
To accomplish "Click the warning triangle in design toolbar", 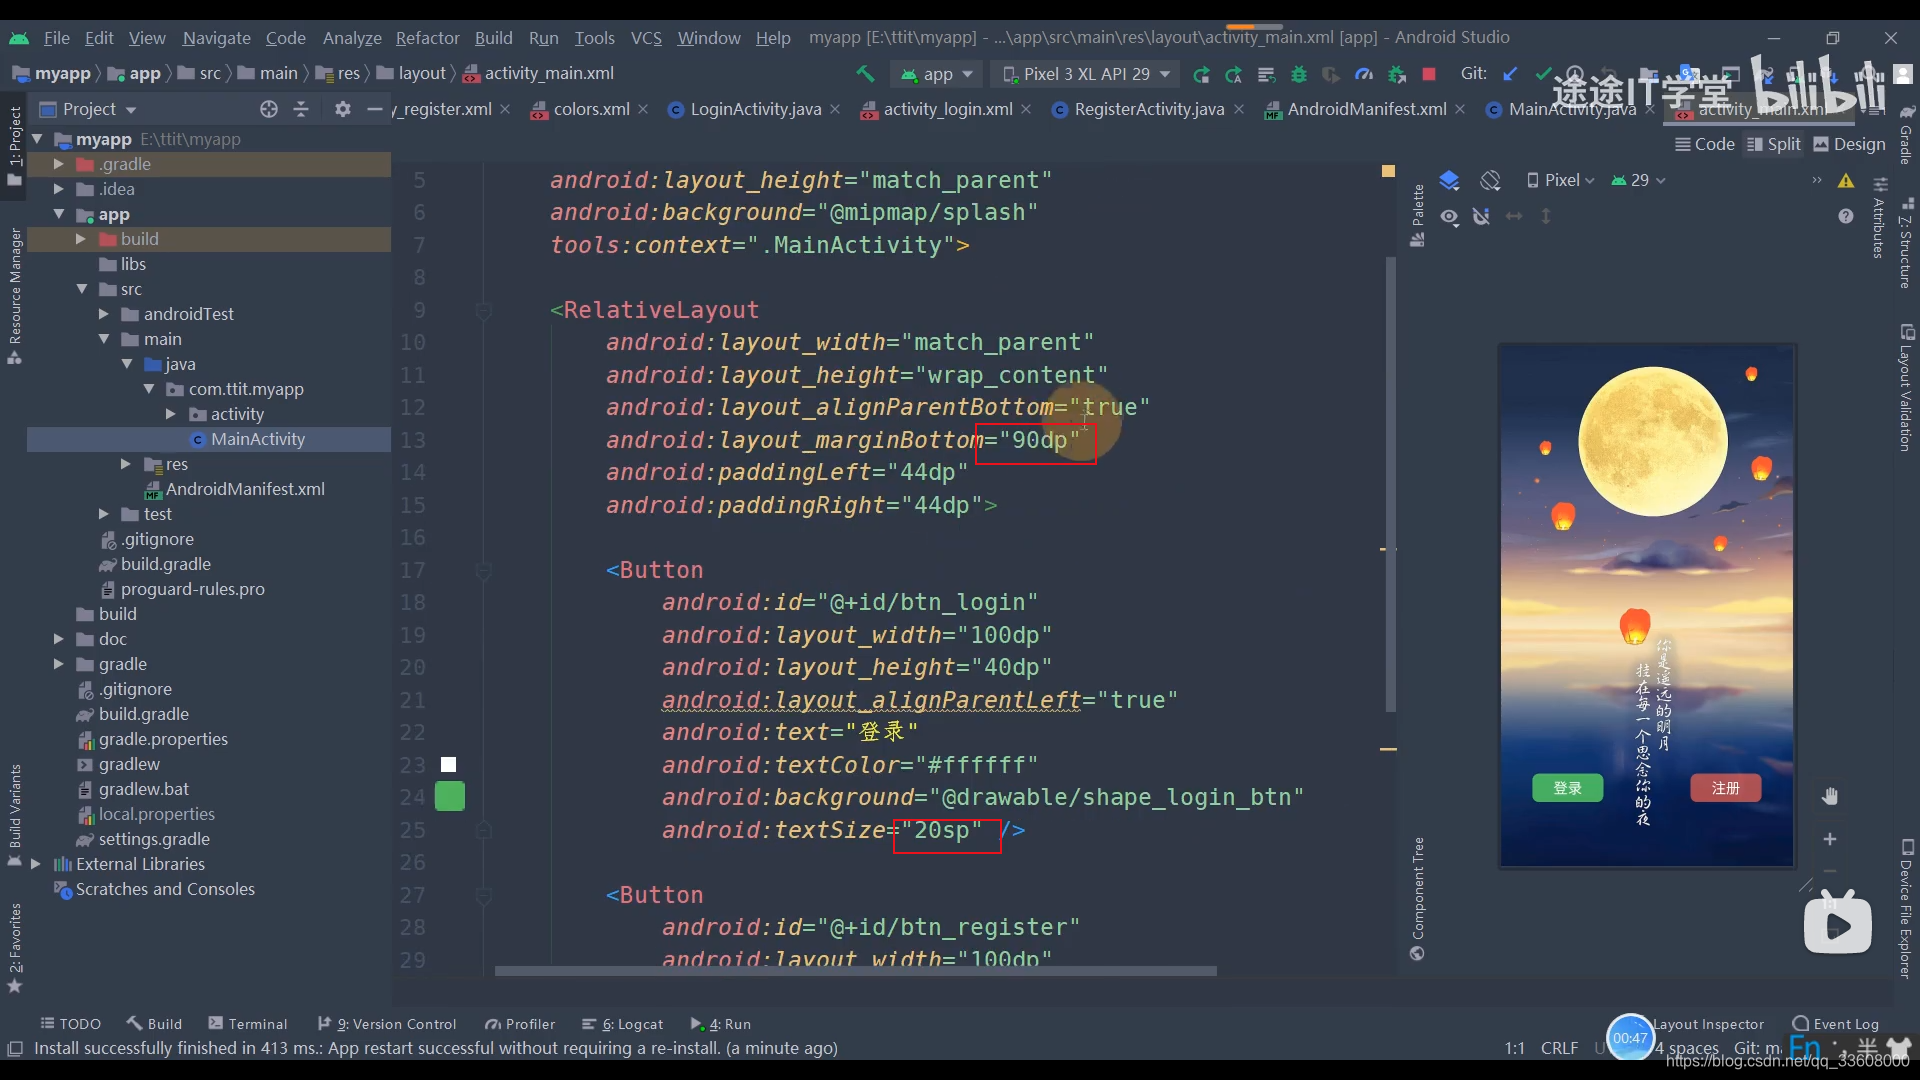I will point(1846,181).
